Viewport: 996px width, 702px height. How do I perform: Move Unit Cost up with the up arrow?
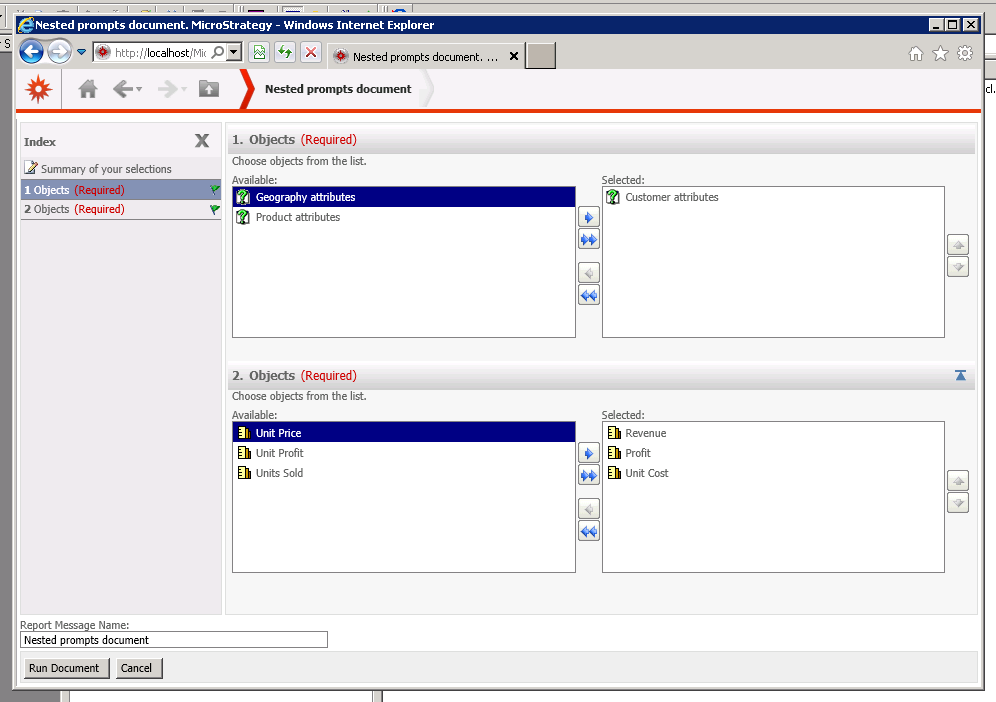pos(958,480)
